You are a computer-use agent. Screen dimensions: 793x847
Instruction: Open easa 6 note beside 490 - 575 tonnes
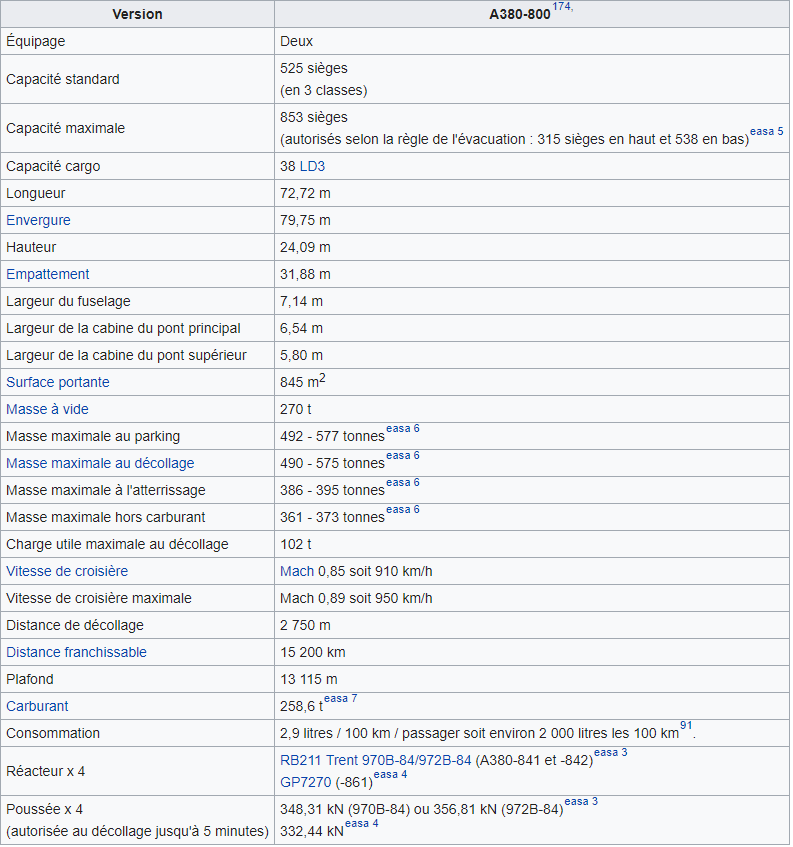pyautogui.click(x=402, y=455)
